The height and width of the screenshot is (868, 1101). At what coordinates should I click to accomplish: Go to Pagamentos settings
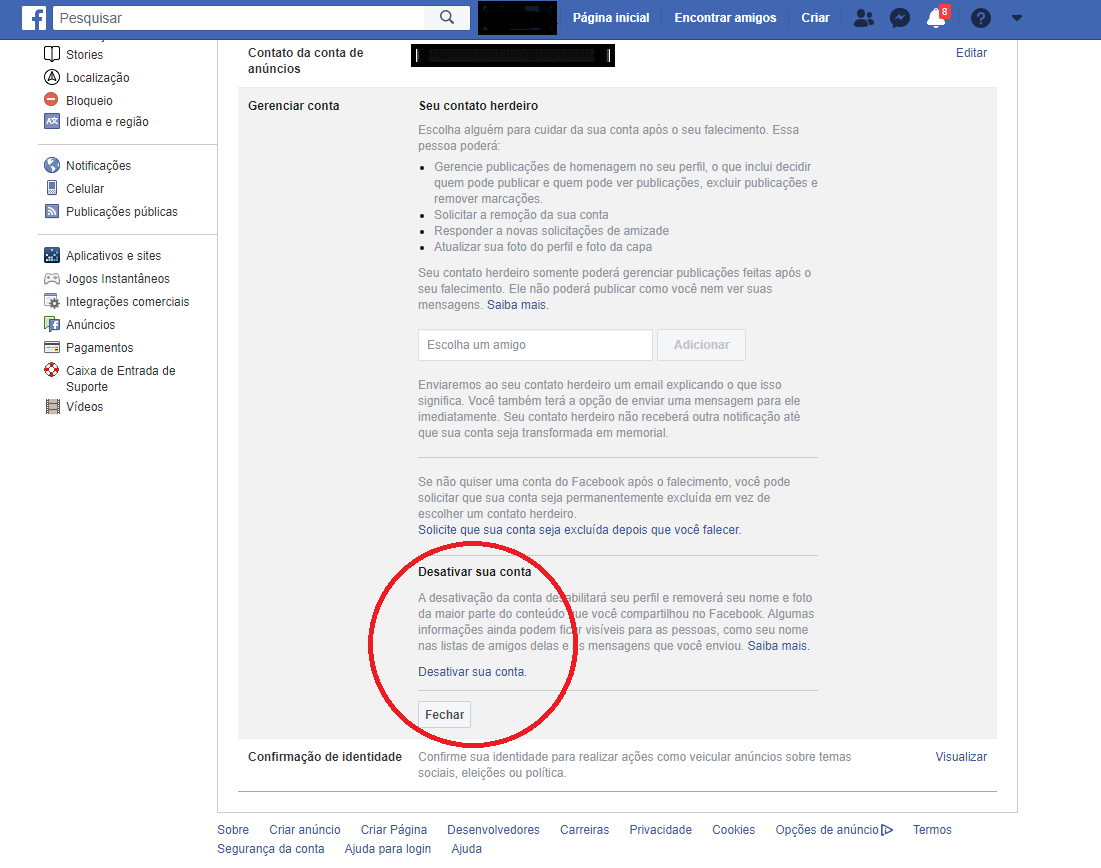click(x=99, y=348)
